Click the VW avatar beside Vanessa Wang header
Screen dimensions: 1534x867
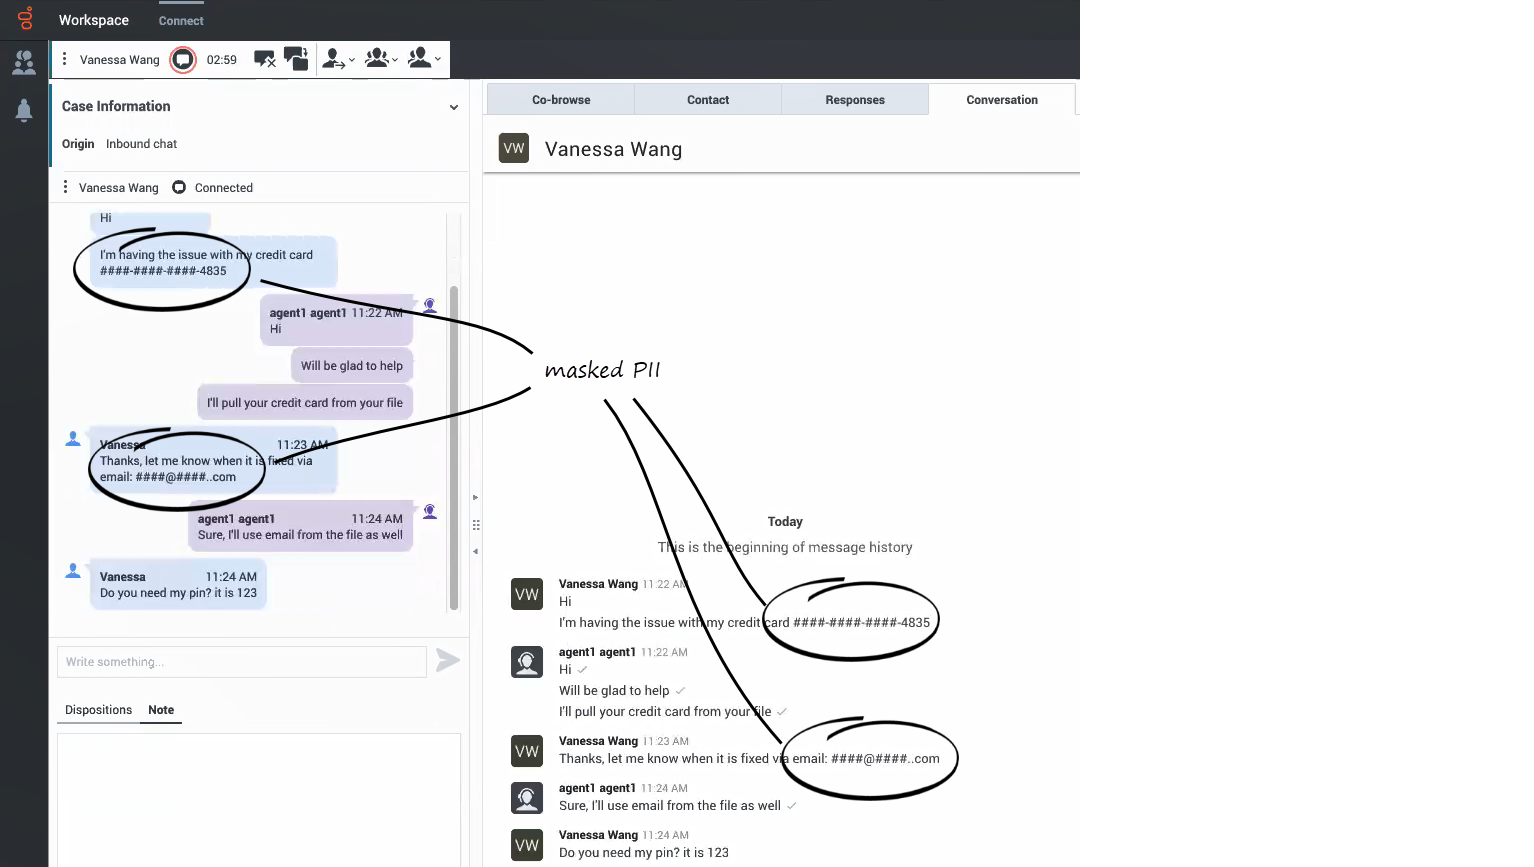514,149
